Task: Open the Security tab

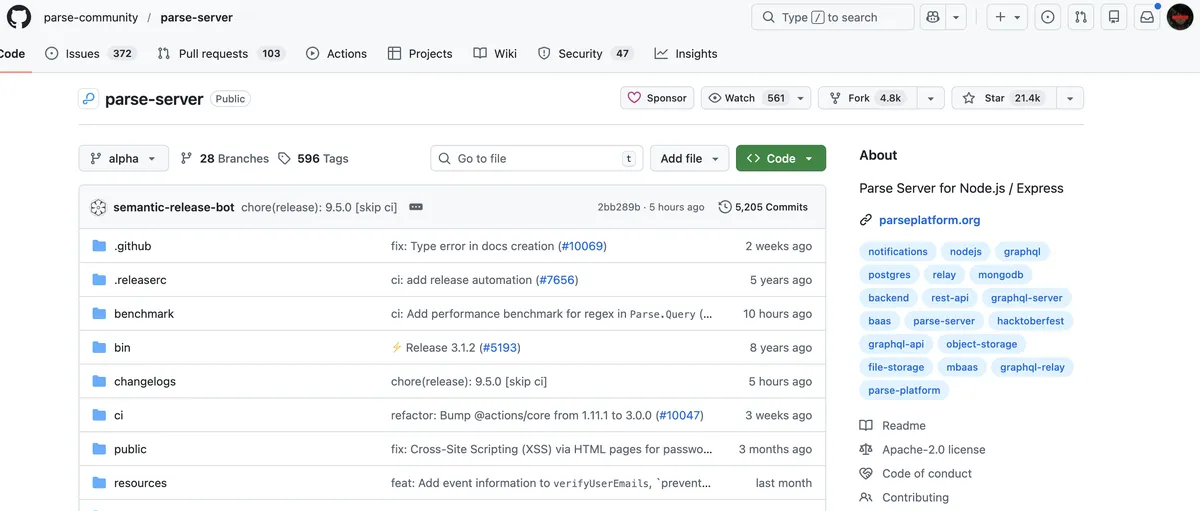Action: click(x=579, y=54)
